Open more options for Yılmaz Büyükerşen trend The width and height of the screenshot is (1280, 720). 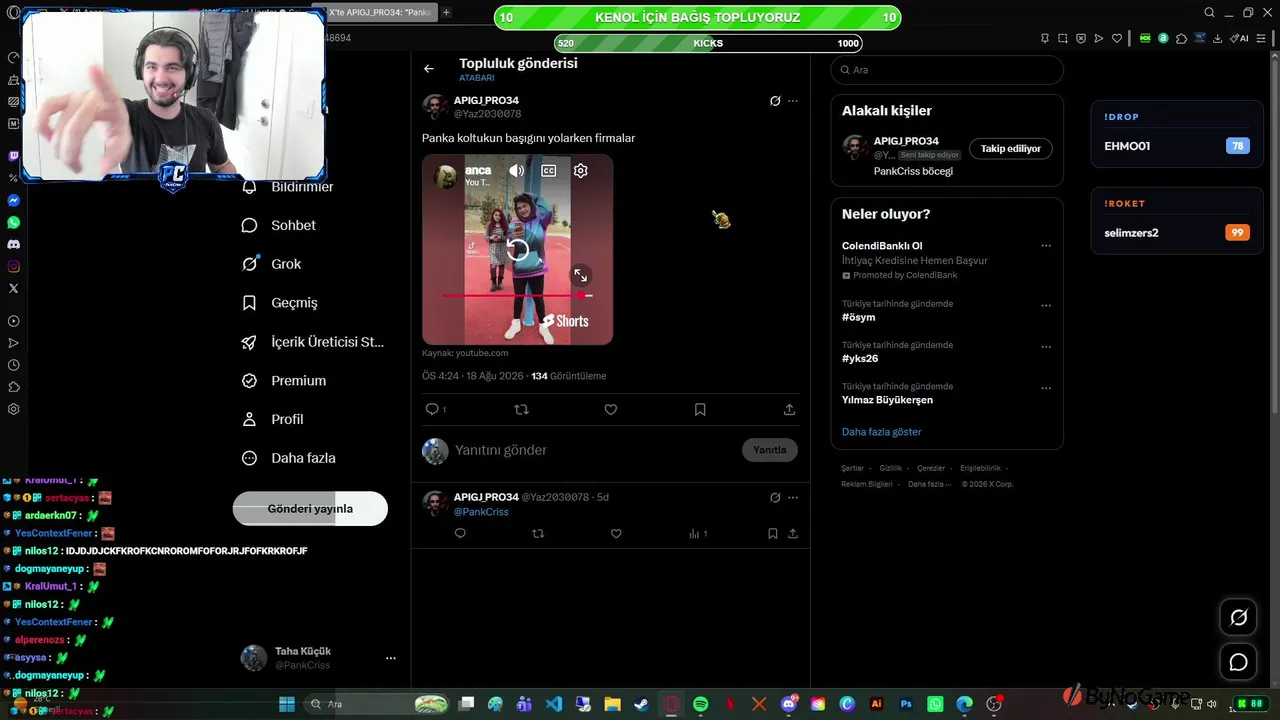[x=1046, y=388]
